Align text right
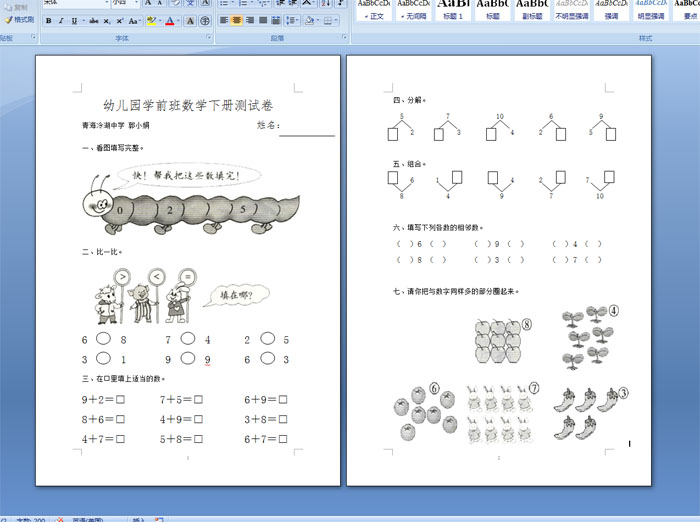This screenshot has height=522, width=700. [250, 20]
